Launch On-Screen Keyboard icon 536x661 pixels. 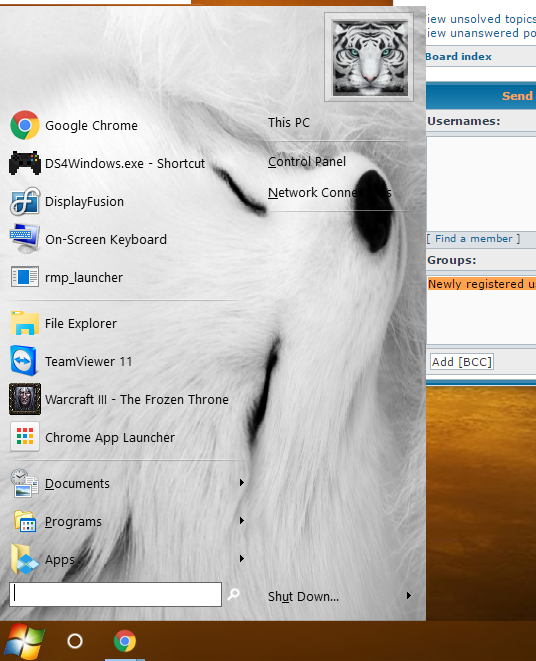25,239
